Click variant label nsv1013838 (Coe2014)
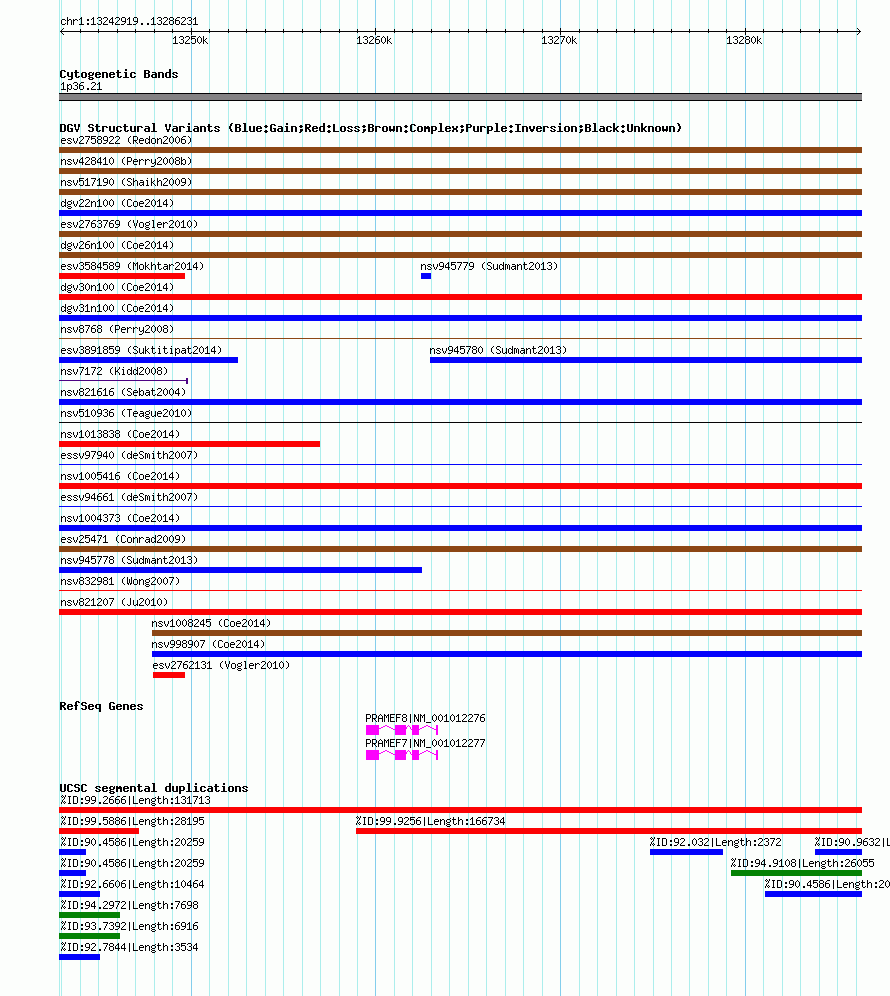Screen dimensions: 890x996 tap(120, 434)
